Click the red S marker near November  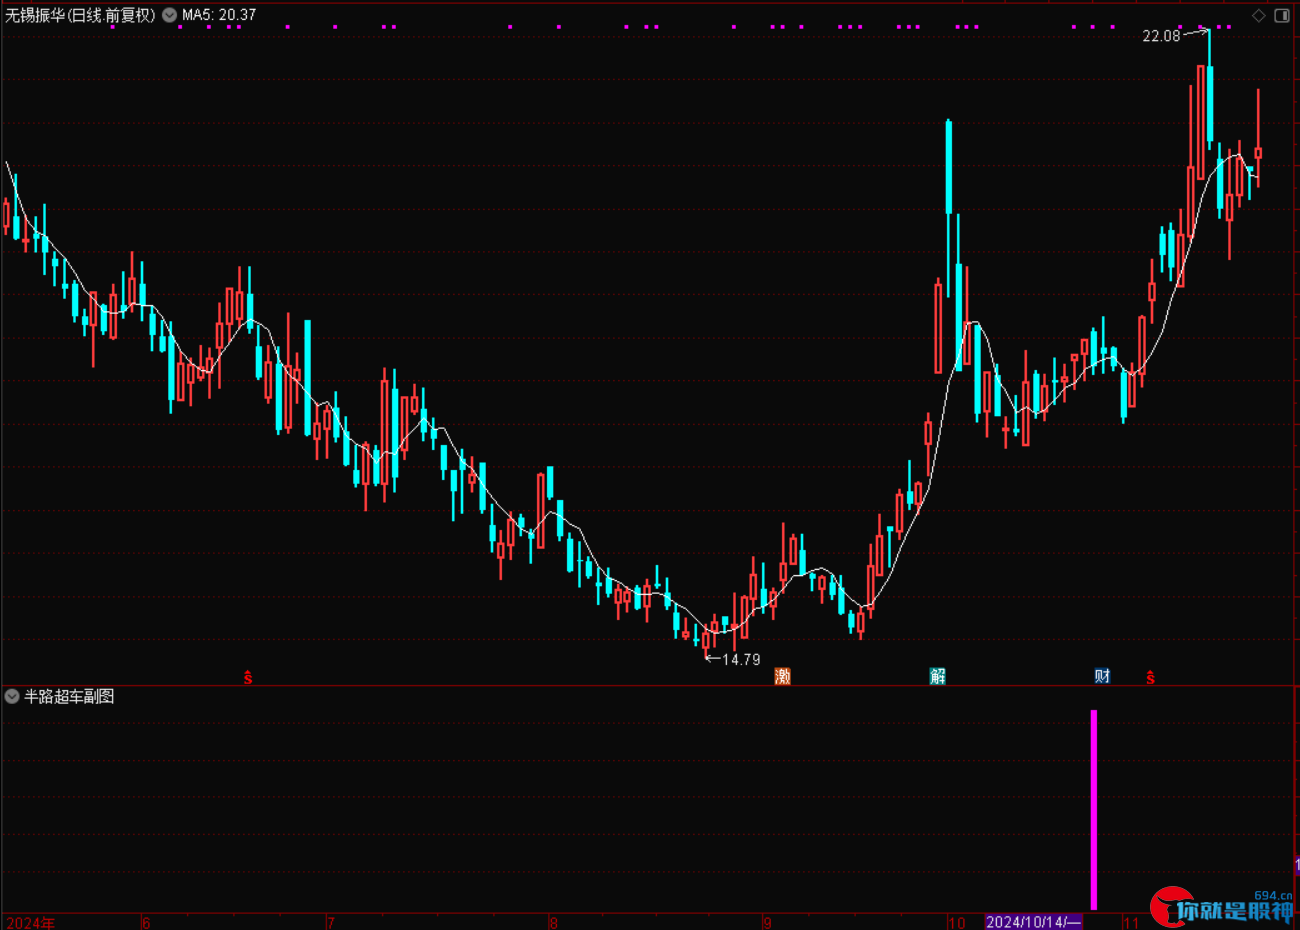pos(1150,678)
